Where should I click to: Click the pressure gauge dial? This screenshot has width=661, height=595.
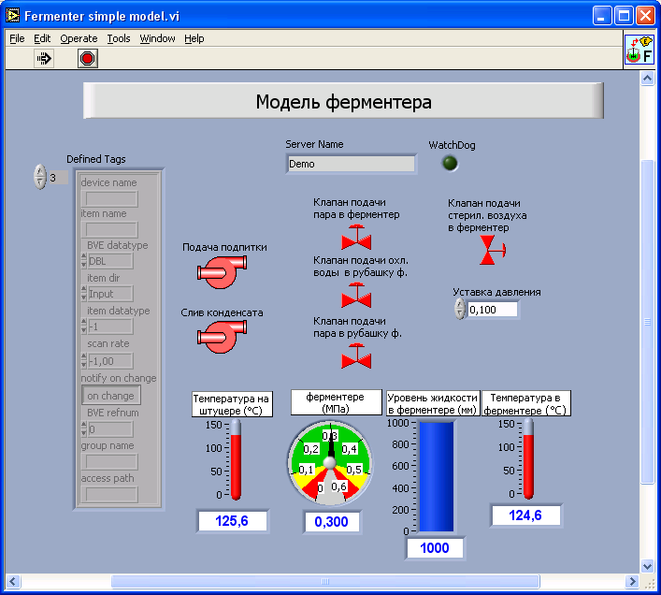(330, 463)
